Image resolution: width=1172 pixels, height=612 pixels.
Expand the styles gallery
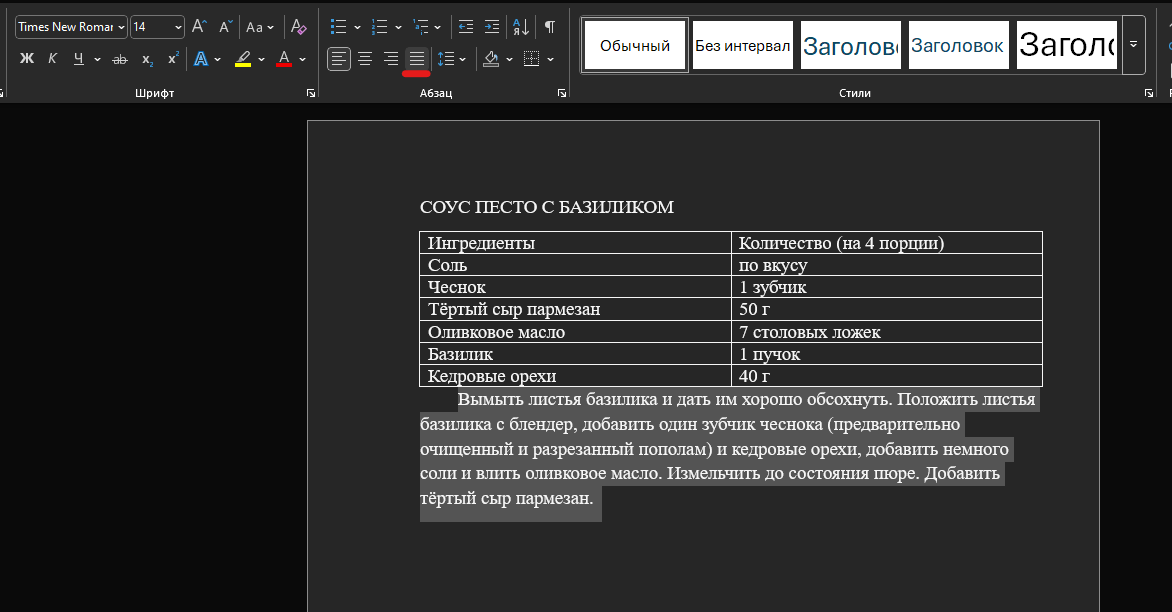pyautogui.click(x=1133, y=45)
